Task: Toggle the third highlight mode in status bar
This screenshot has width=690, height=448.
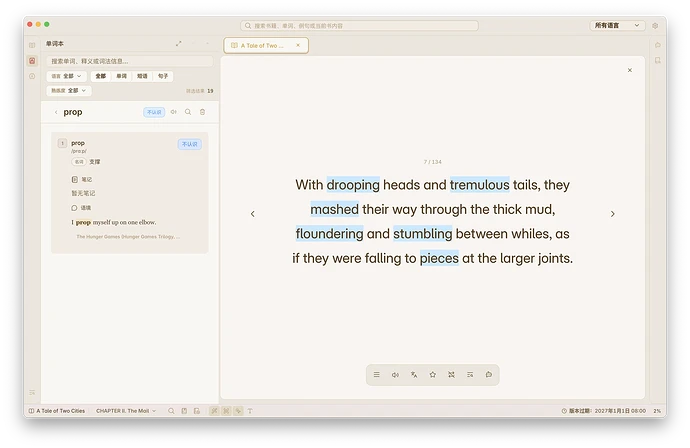Action: 238,411
